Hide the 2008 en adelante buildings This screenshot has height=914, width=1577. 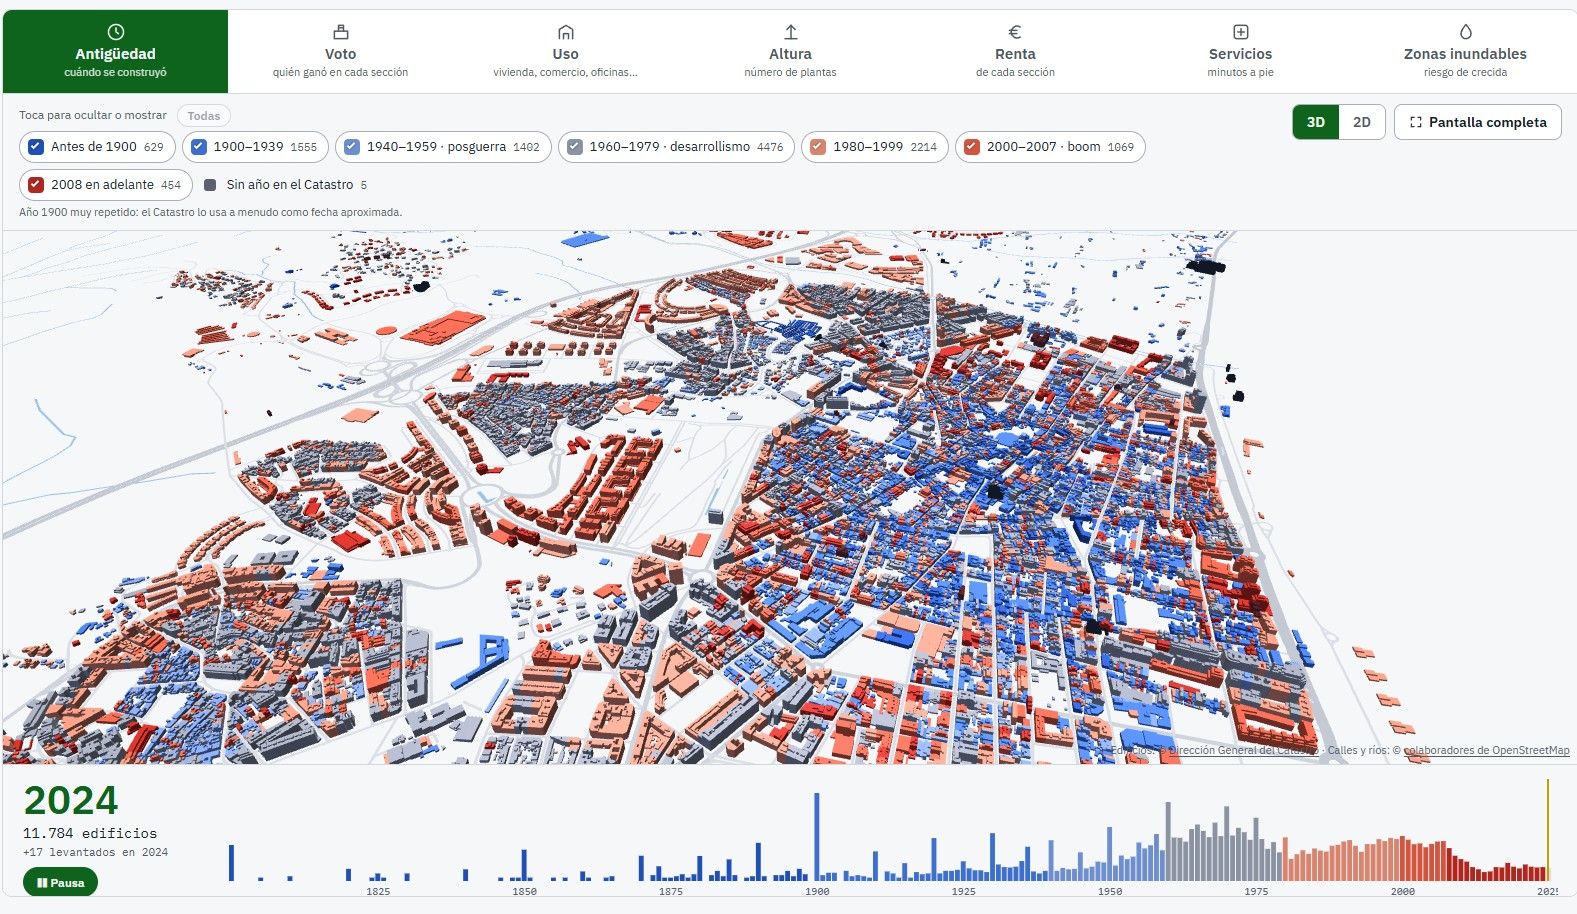point(36,185)
